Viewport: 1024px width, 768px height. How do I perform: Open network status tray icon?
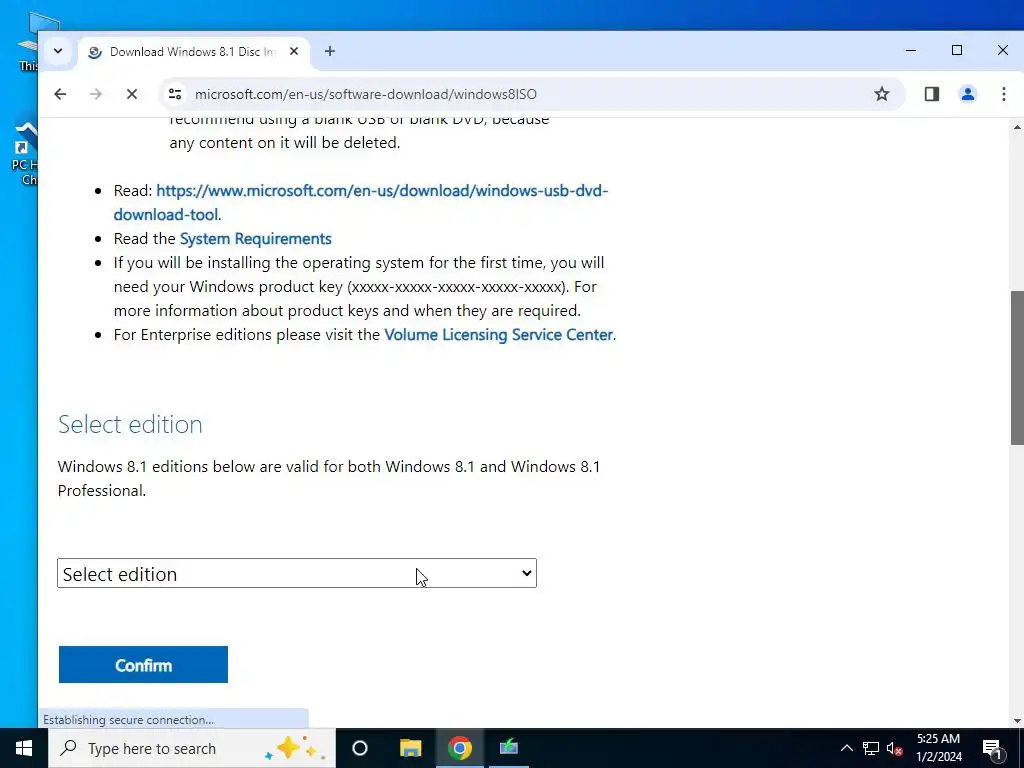pyautogui.click(x=871, y=748)
